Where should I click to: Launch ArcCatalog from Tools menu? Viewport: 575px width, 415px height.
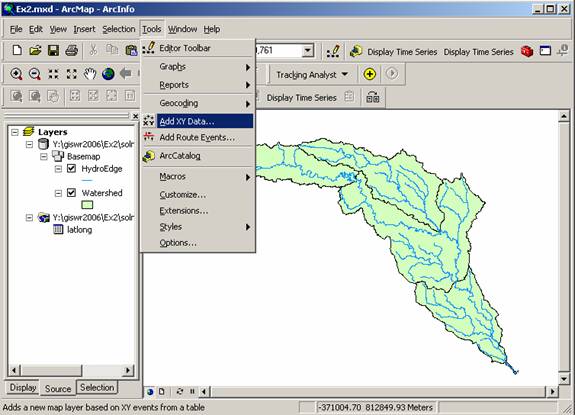coord(198,156)
